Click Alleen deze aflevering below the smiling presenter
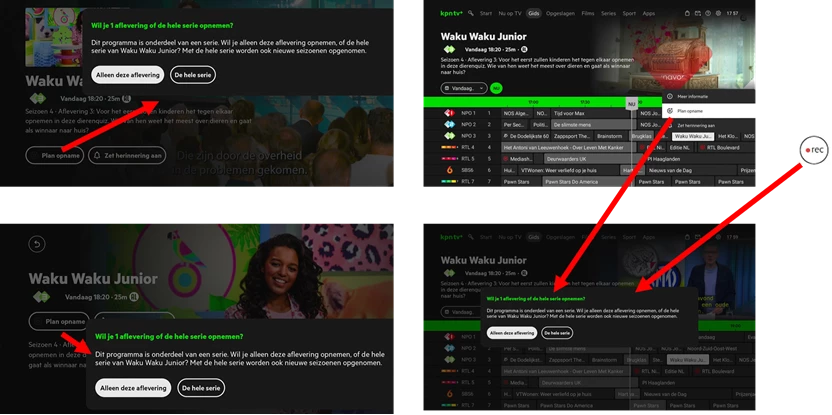The width and height of the screenshot is (832, 415). coord(133,388)
